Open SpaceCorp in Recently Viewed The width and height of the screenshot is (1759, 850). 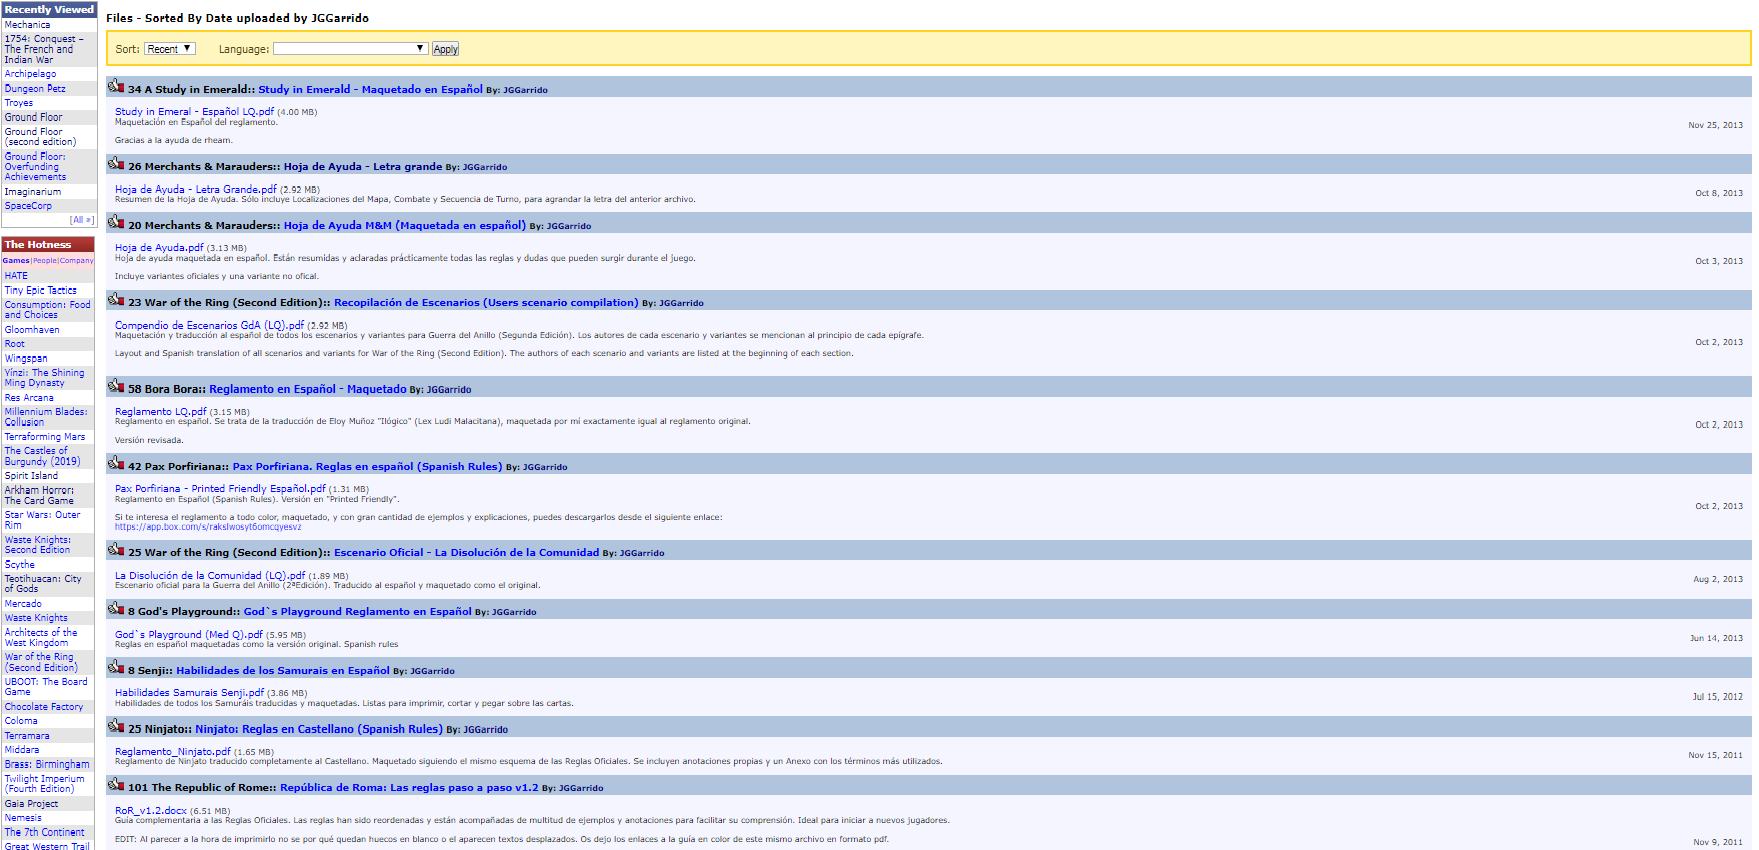[28, 206]
